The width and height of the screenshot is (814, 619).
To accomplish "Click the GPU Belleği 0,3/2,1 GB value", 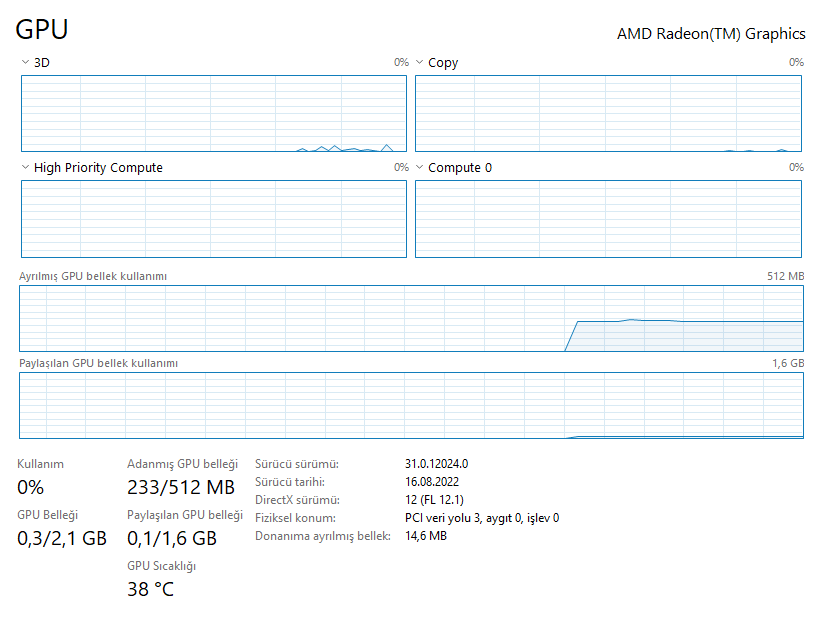I will coord(62,538).
